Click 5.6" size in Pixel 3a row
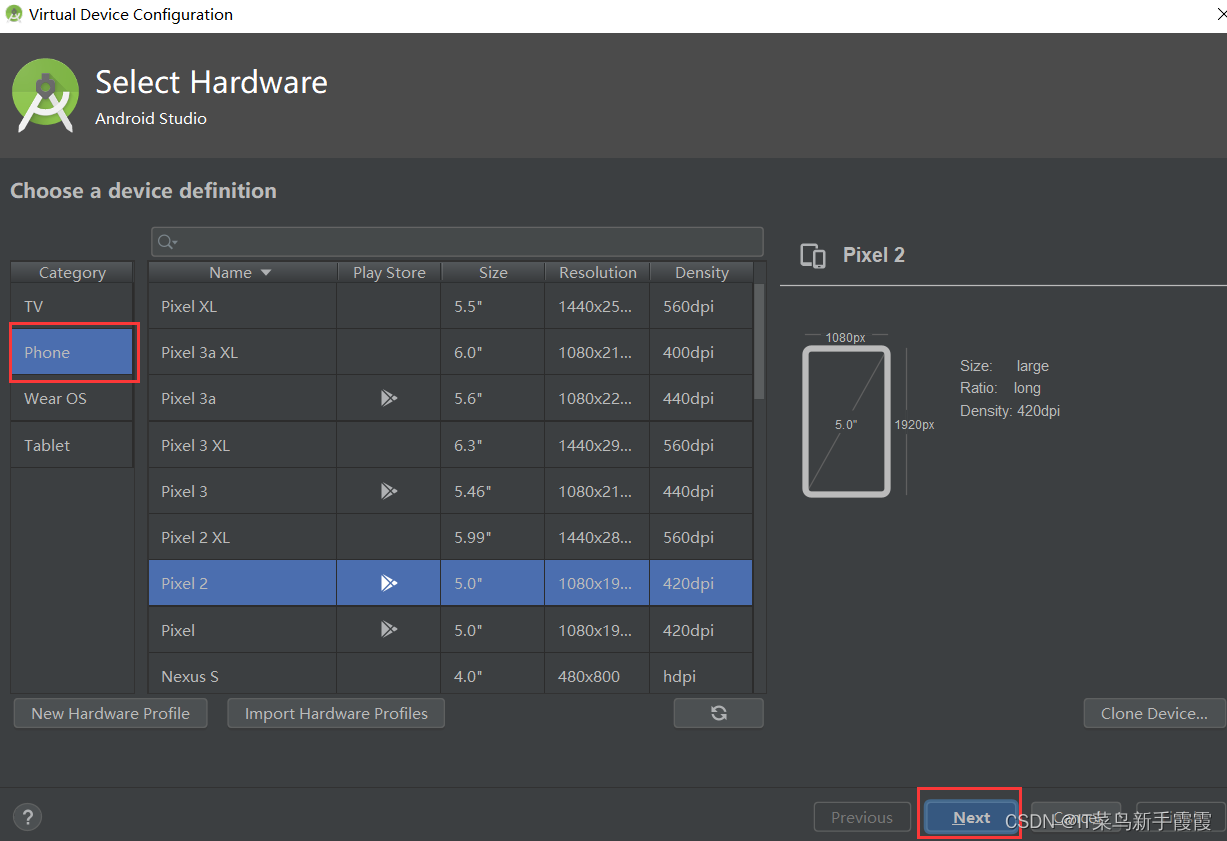Viewport: 1227px width, 841px height. coord(493,398)
